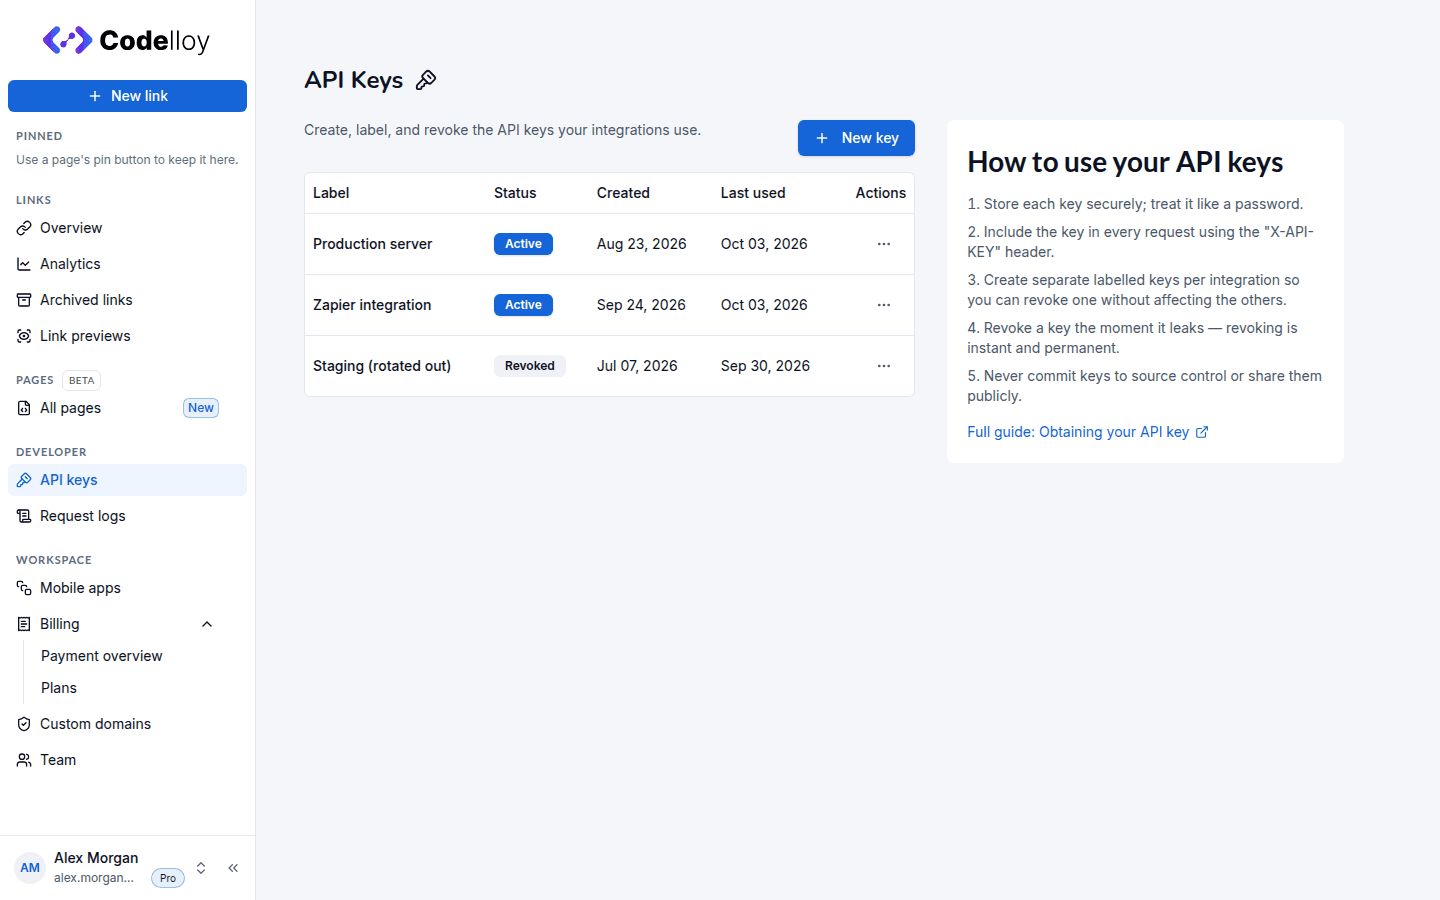This screenshot has width=1440, height=900.
Task: Click the Analytics chart icon
Action: pyautogui.click(x=24, y=264)
